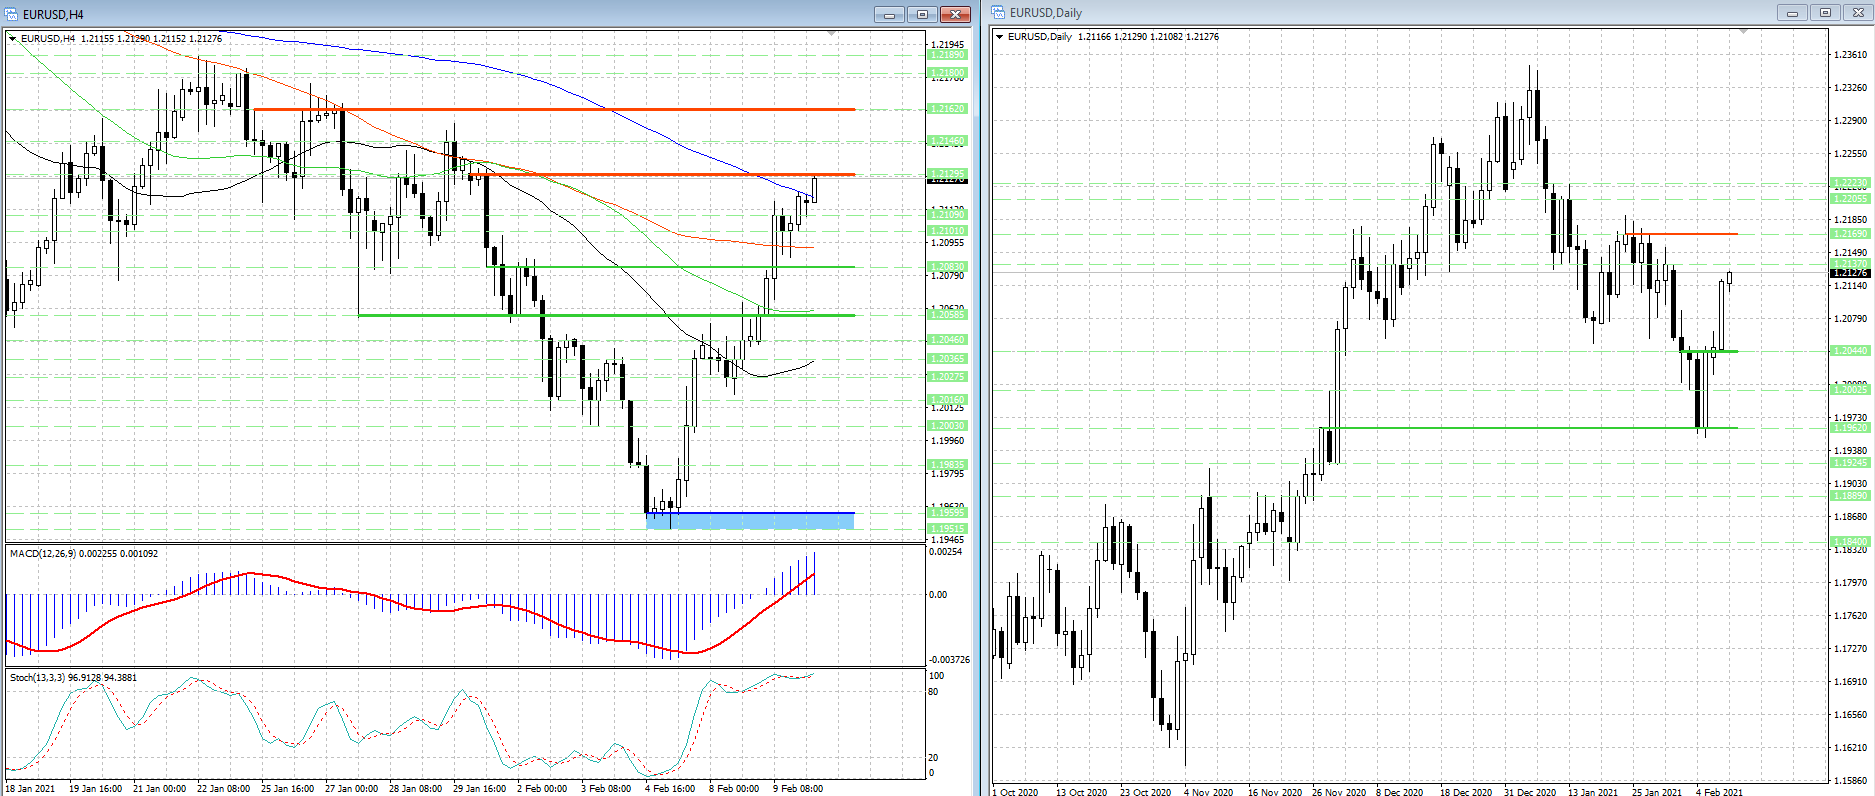Click the 1.16210 price on Daily scale

tap(1850, 748)
